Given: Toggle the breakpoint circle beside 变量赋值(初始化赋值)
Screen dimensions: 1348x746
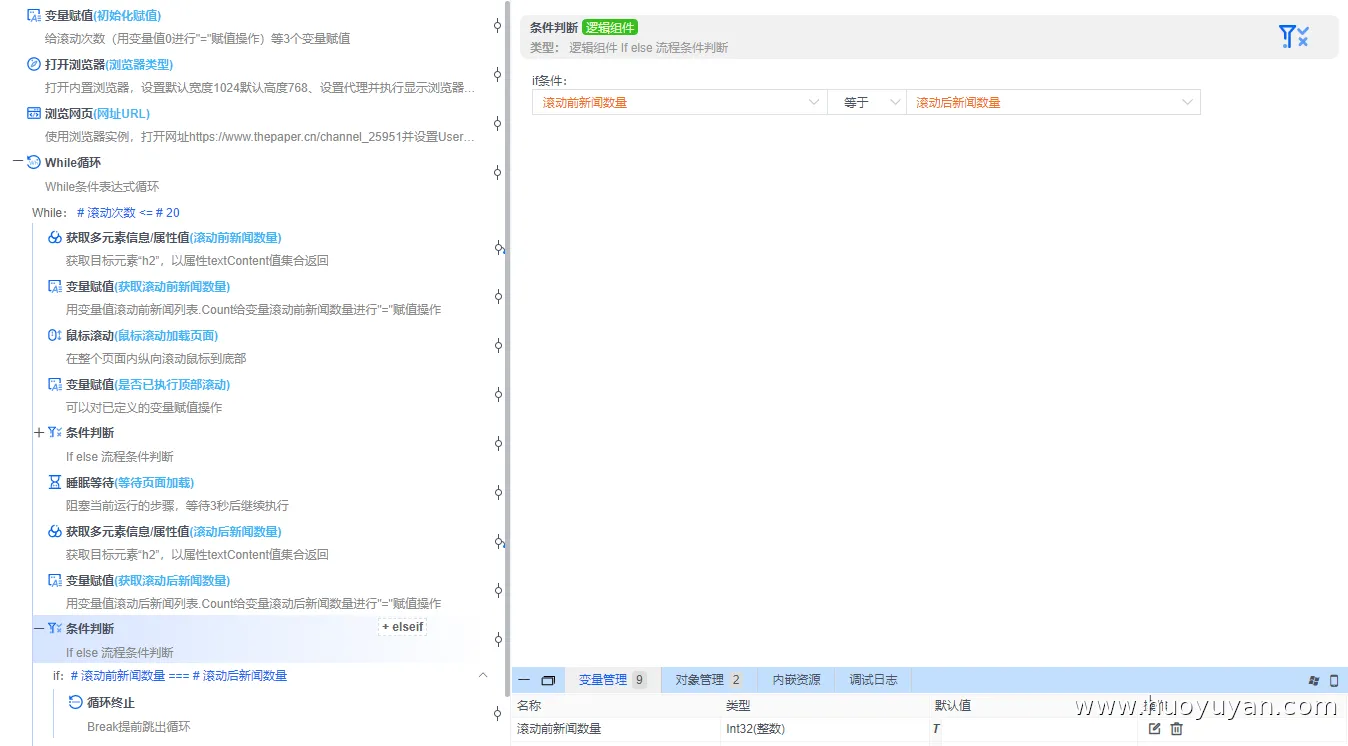Looking at the screenshot, I should [x=497, y=27].
